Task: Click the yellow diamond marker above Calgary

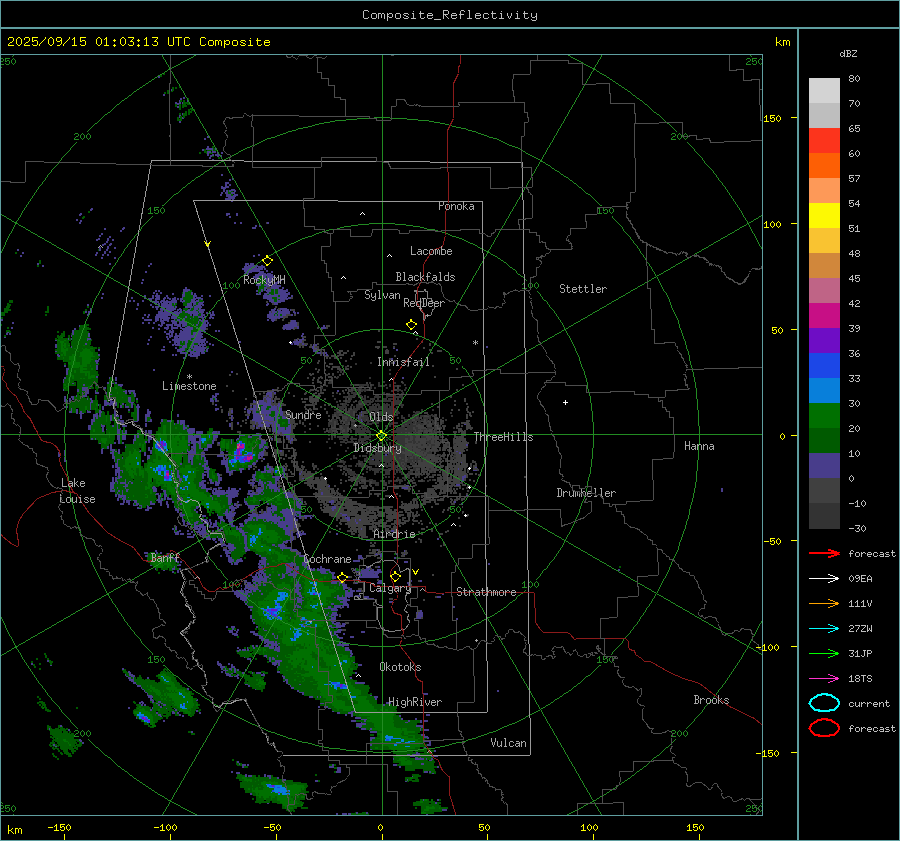Action: tap(395, 576)
